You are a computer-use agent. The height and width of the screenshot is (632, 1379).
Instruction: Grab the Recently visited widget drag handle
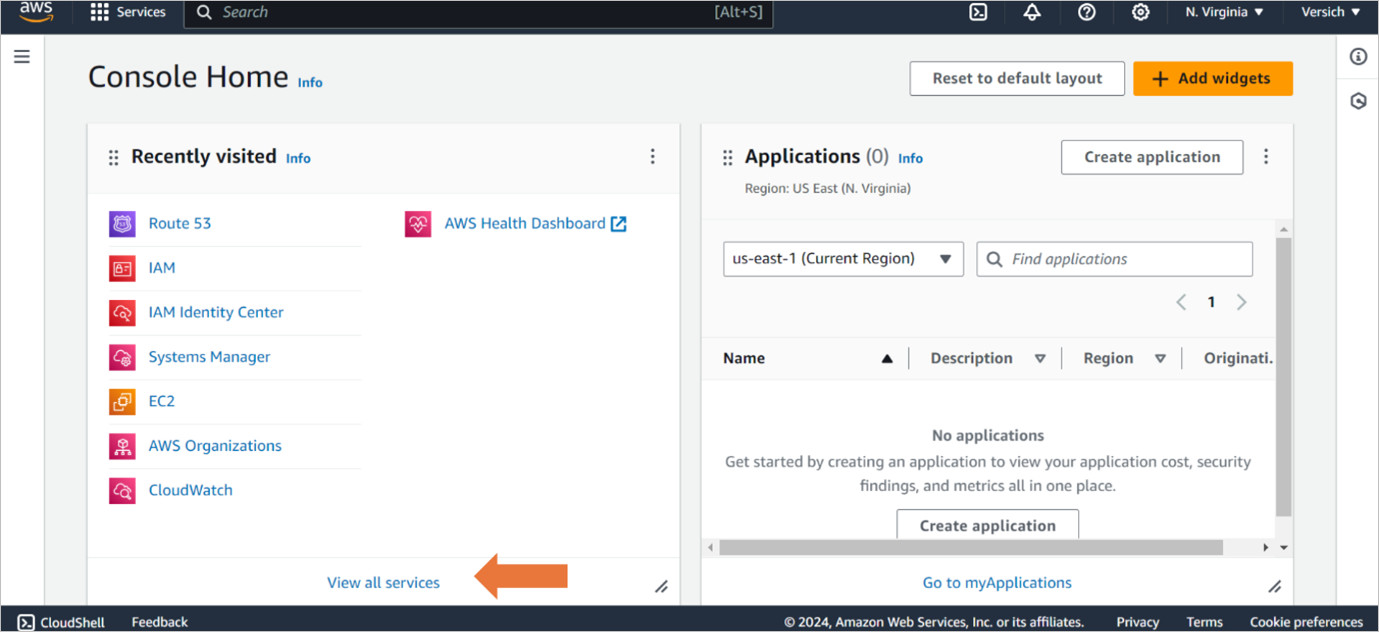[x=113, y=158]
